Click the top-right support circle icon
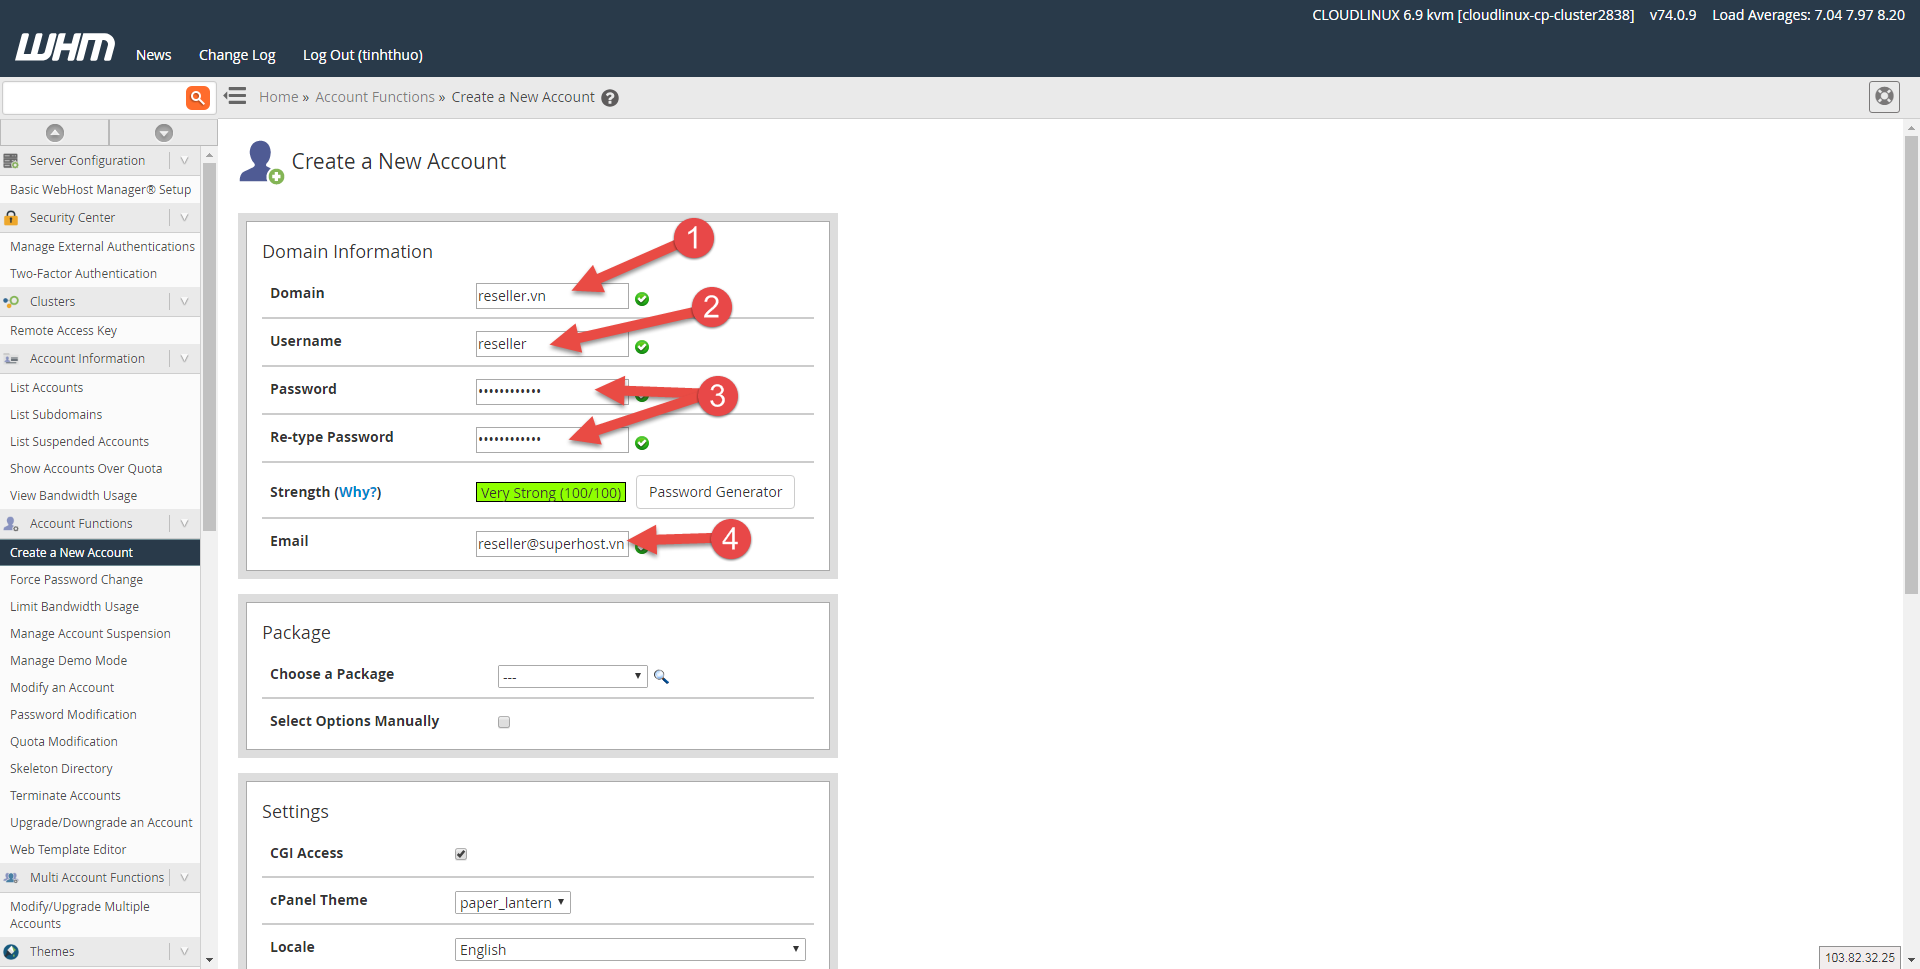Screen dimensions: 1920x969 pyautogui.click(x=1884, y=97)
